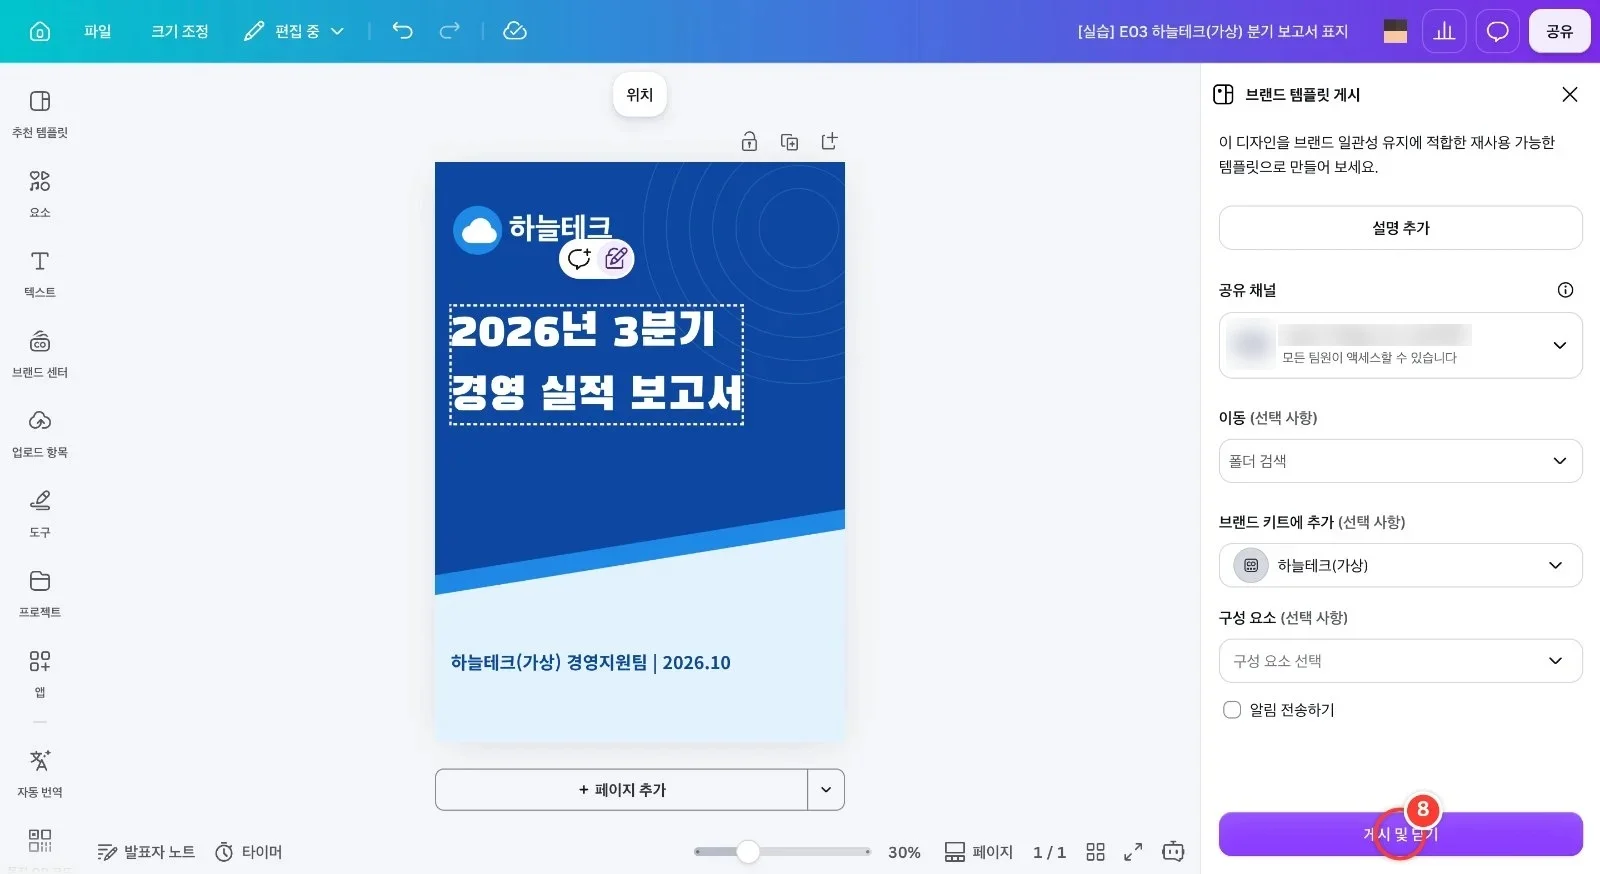Open the 타이머 timer
This screenshot has width=1600, height=874.
pos(249,852)
